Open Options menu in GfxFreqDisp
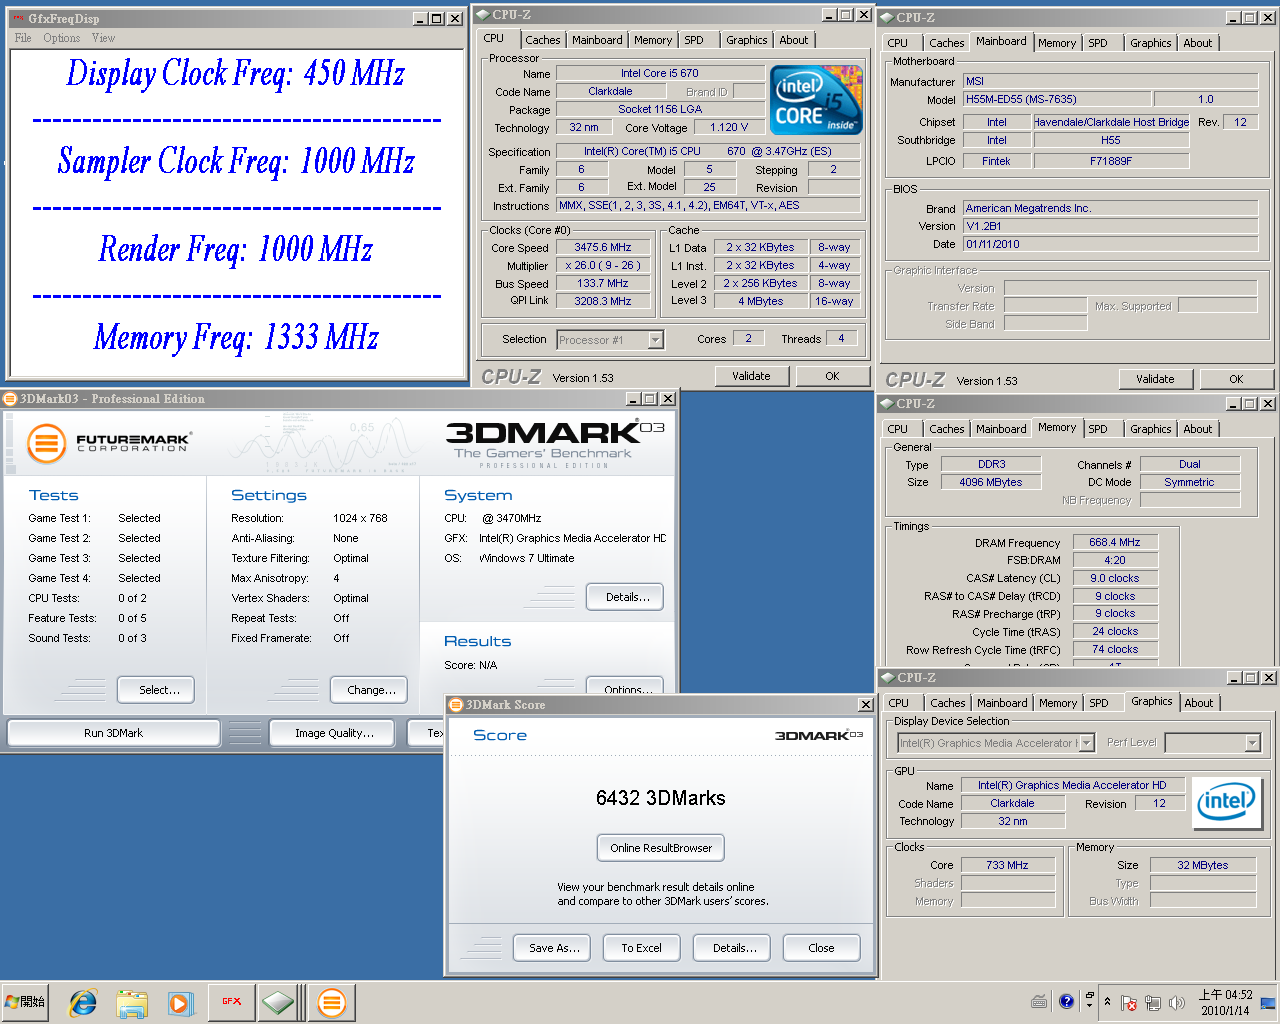The width and height of the screenshot is (1280, 1024). pyautogui.click(x=62, y=38)
